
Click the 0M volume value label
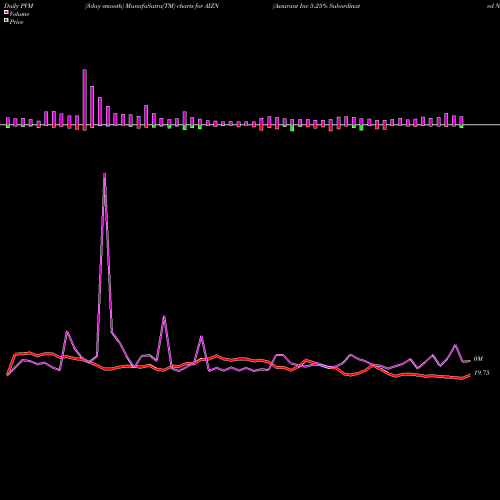[x=478, y=359]
